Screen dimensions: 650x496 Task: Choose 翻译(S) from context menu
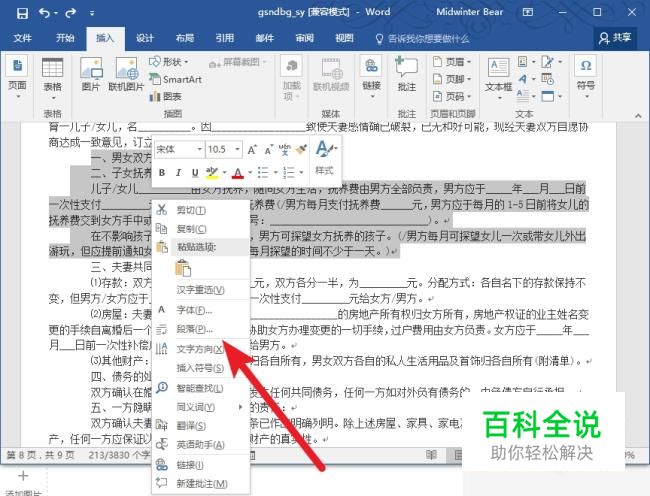(x=201, y=426)
